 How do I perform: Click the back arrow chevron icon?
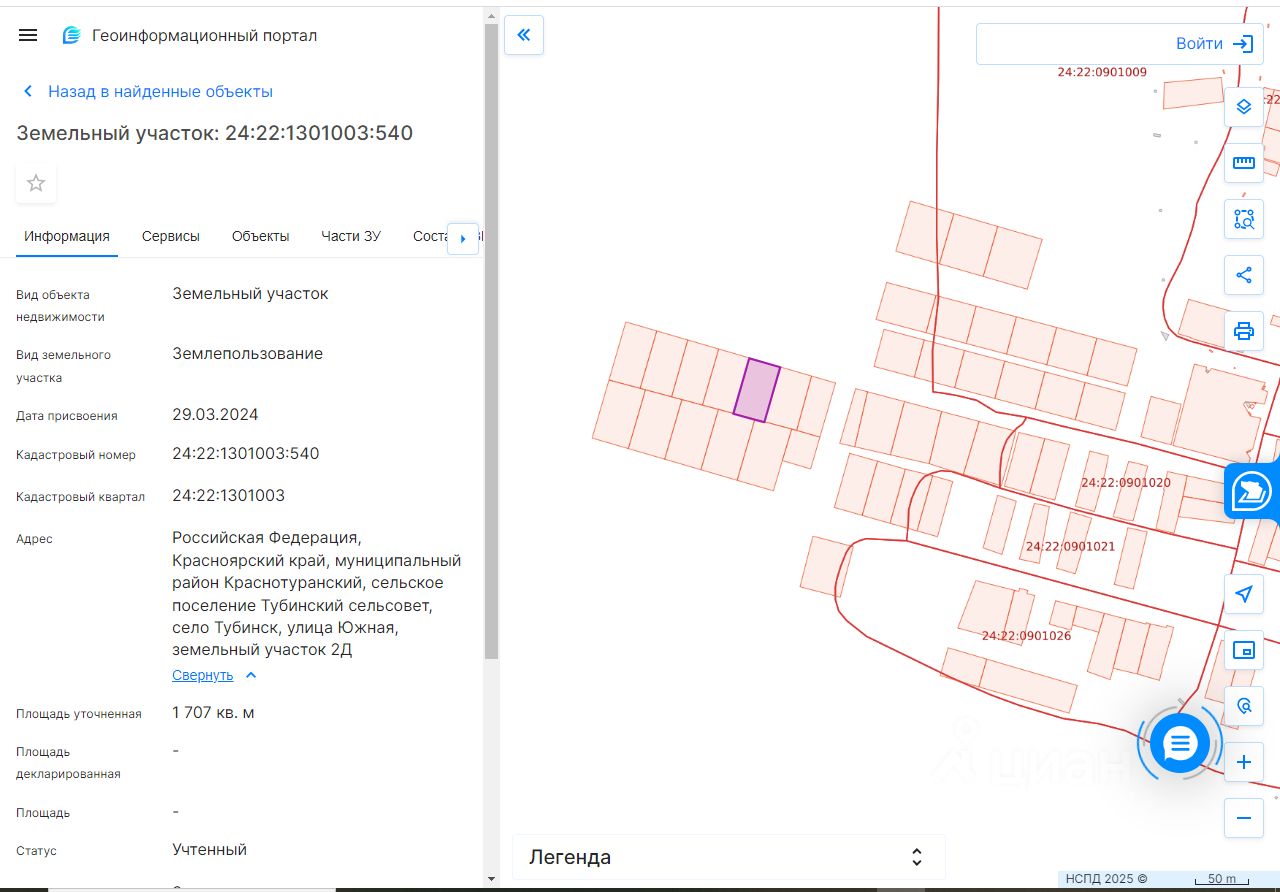tap(28, 91)
